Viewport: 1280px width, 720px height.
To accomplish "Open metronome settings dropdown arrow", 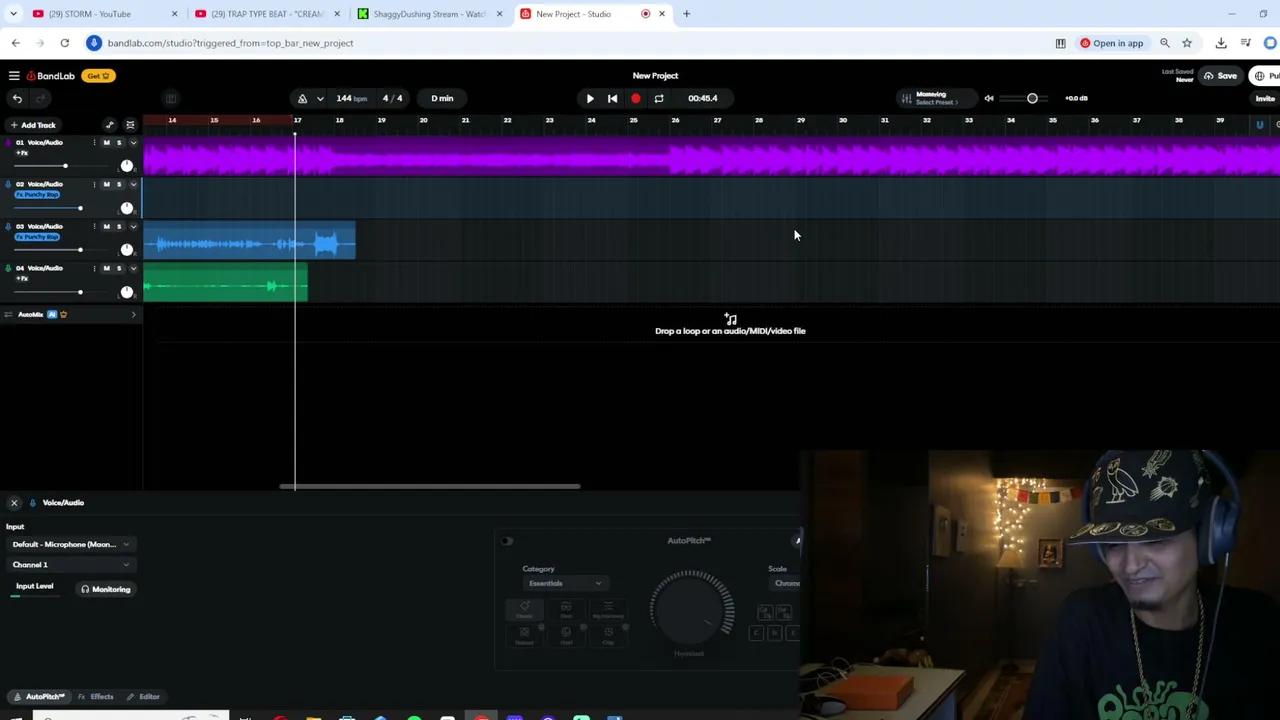I will (x=320, y=98).
